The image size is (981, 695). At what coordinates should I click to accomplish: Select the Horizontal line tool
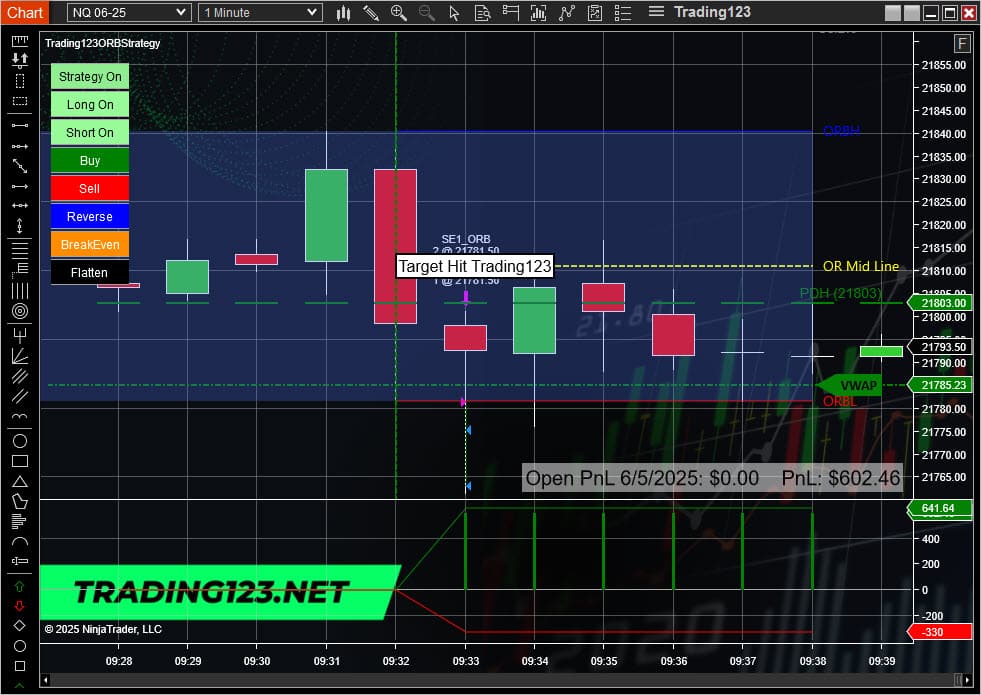(20, 205)
